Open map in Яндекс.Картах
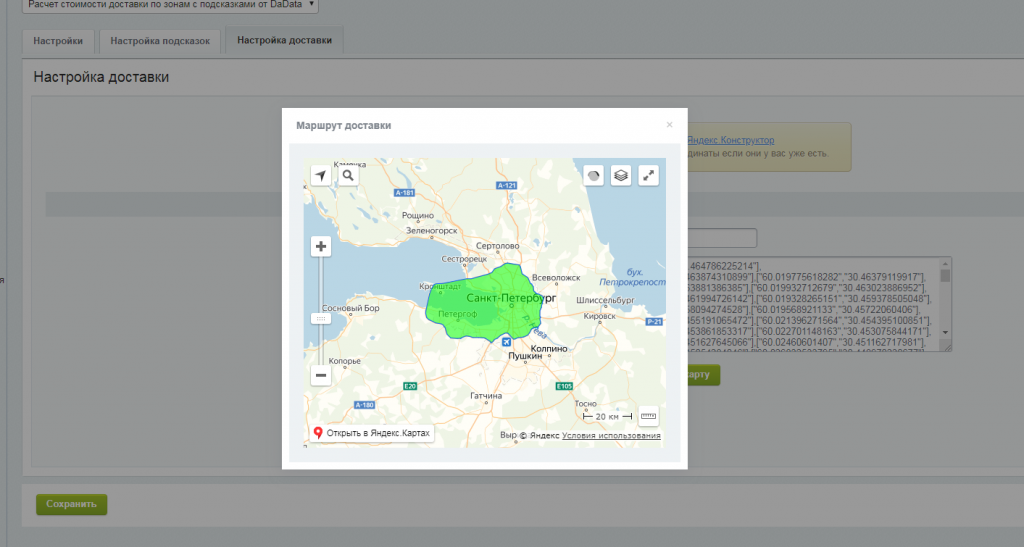The width and height of the screenshot is (1024, 547). [x=372, y=433]
